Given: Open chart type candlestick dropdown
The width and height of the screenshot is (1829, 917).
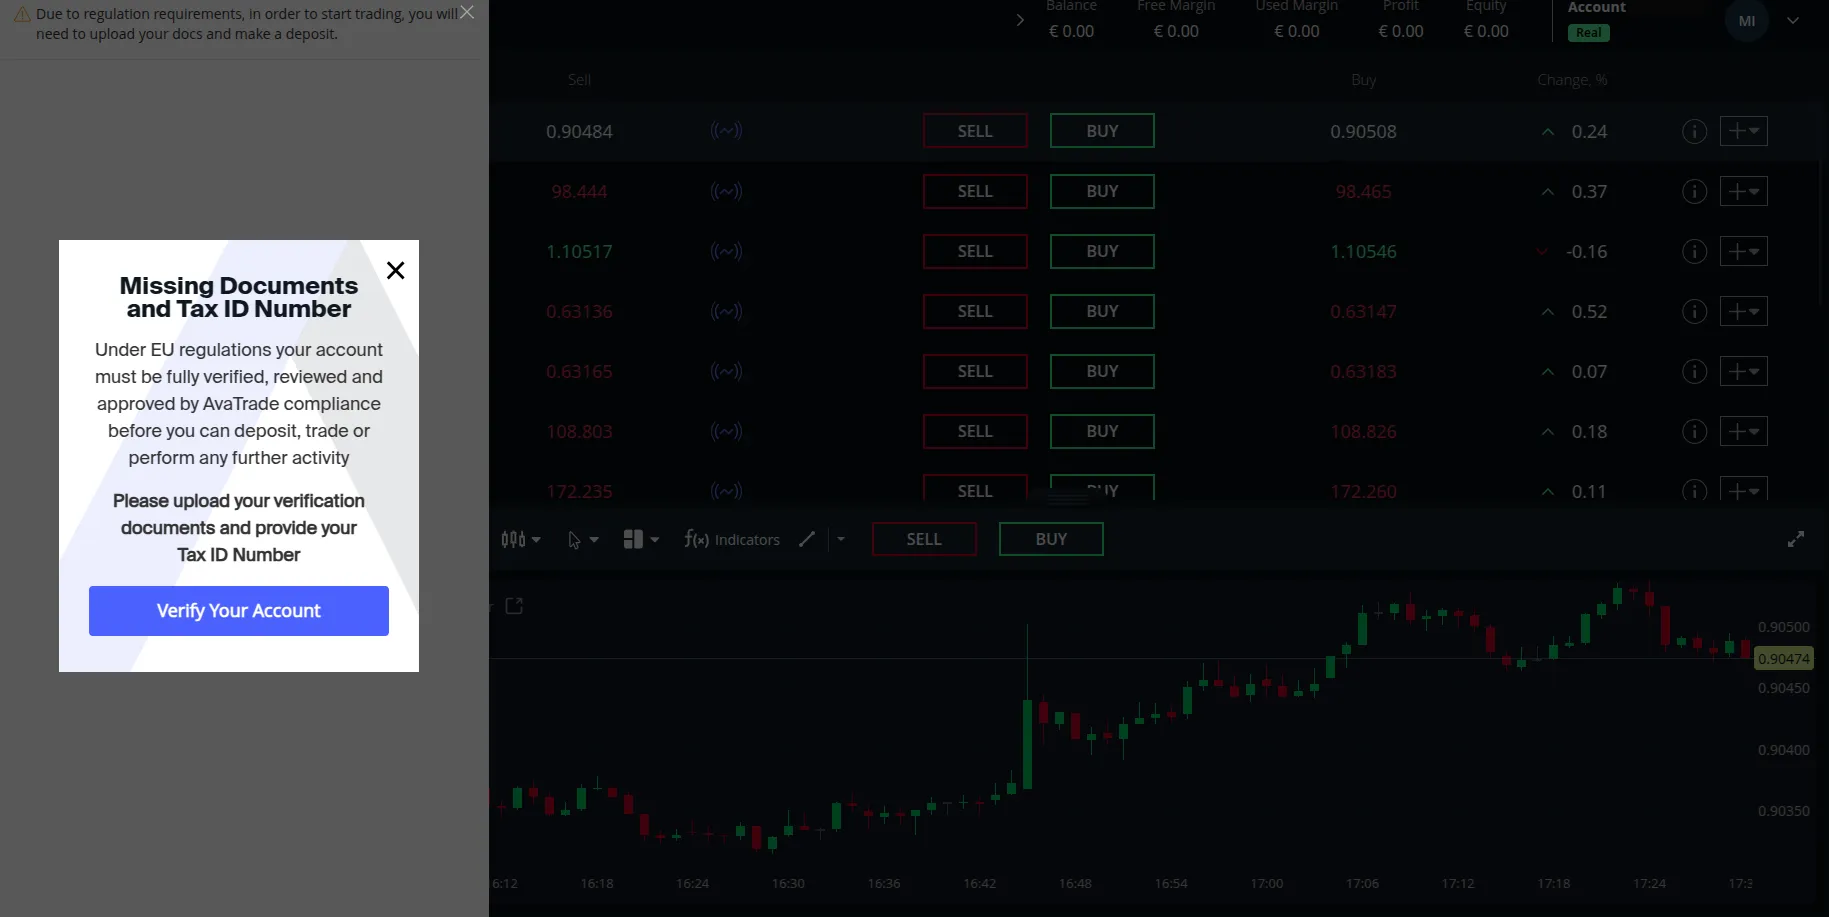Looking at the screenshot, I should (521, 539).
